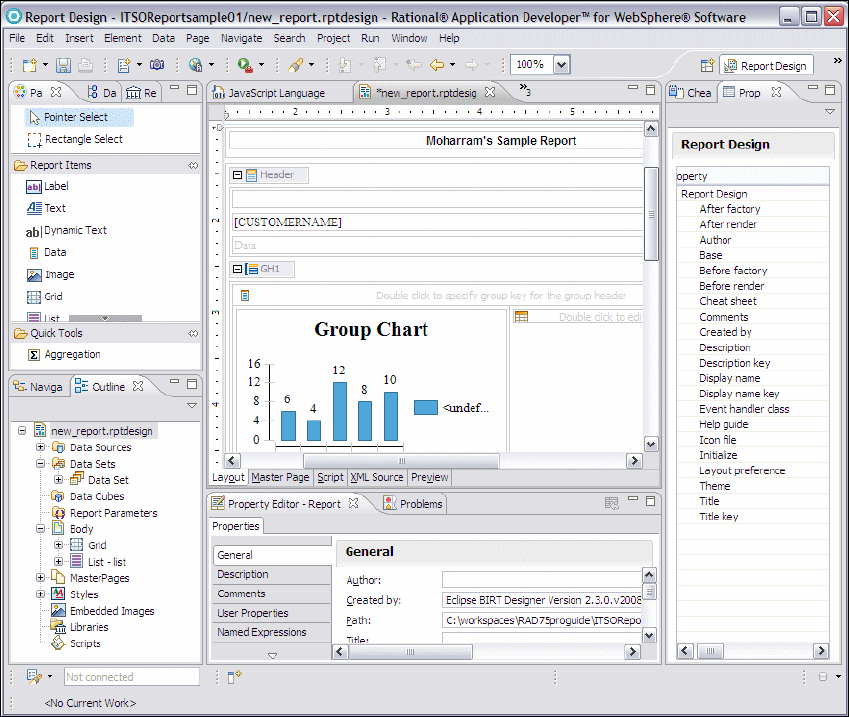
Task: Select the Aggregation quick tool
Action: pos(71,354)
